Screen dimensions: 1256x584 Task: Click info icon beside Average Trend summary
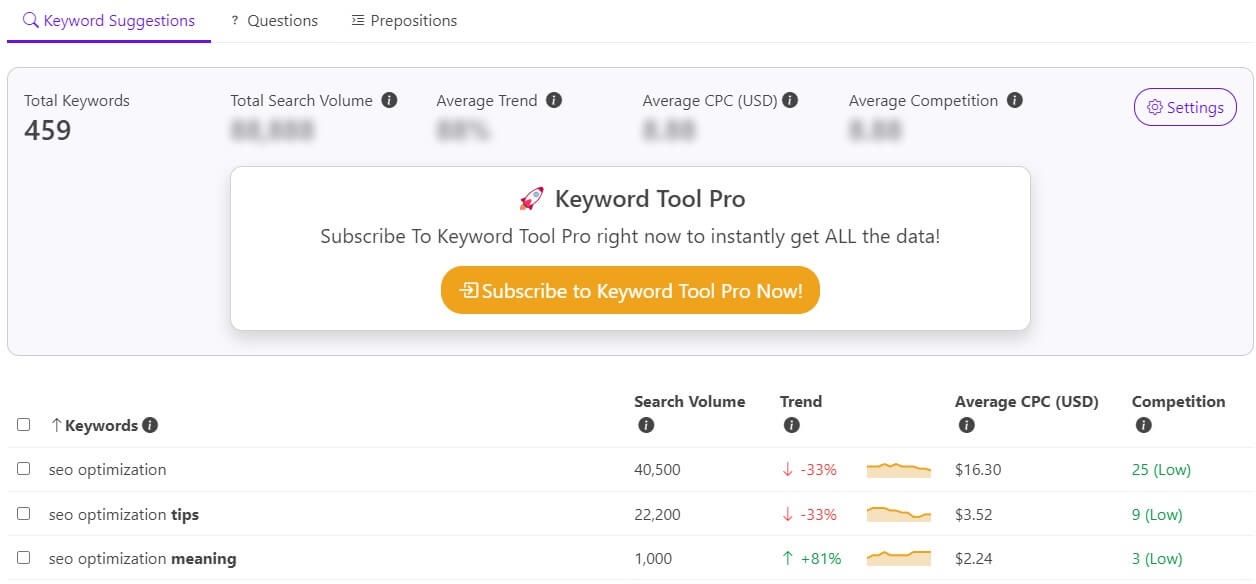(554, 100)
